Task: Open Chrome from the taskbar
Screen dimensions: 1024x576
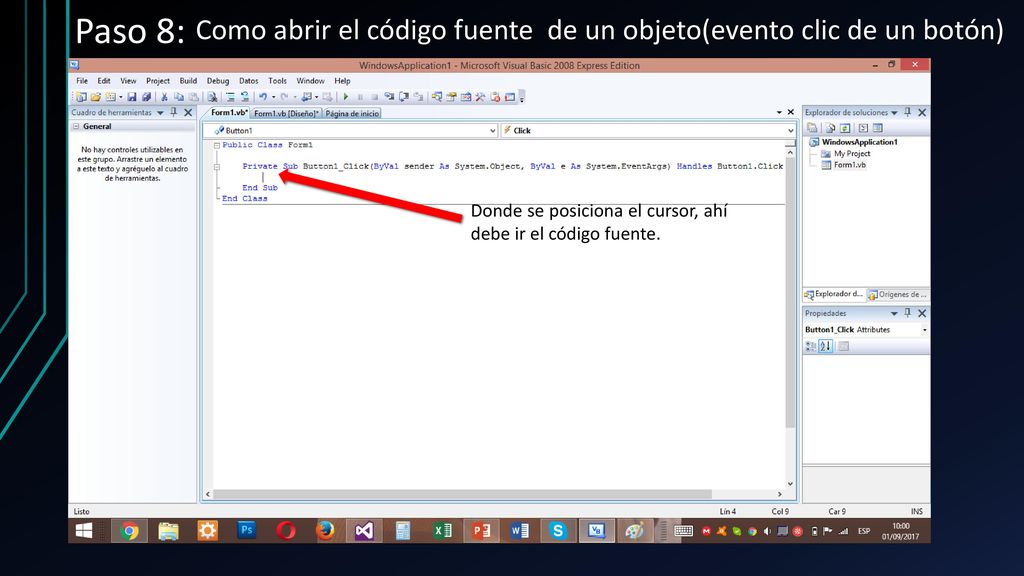Action: (x=129, y=530)
